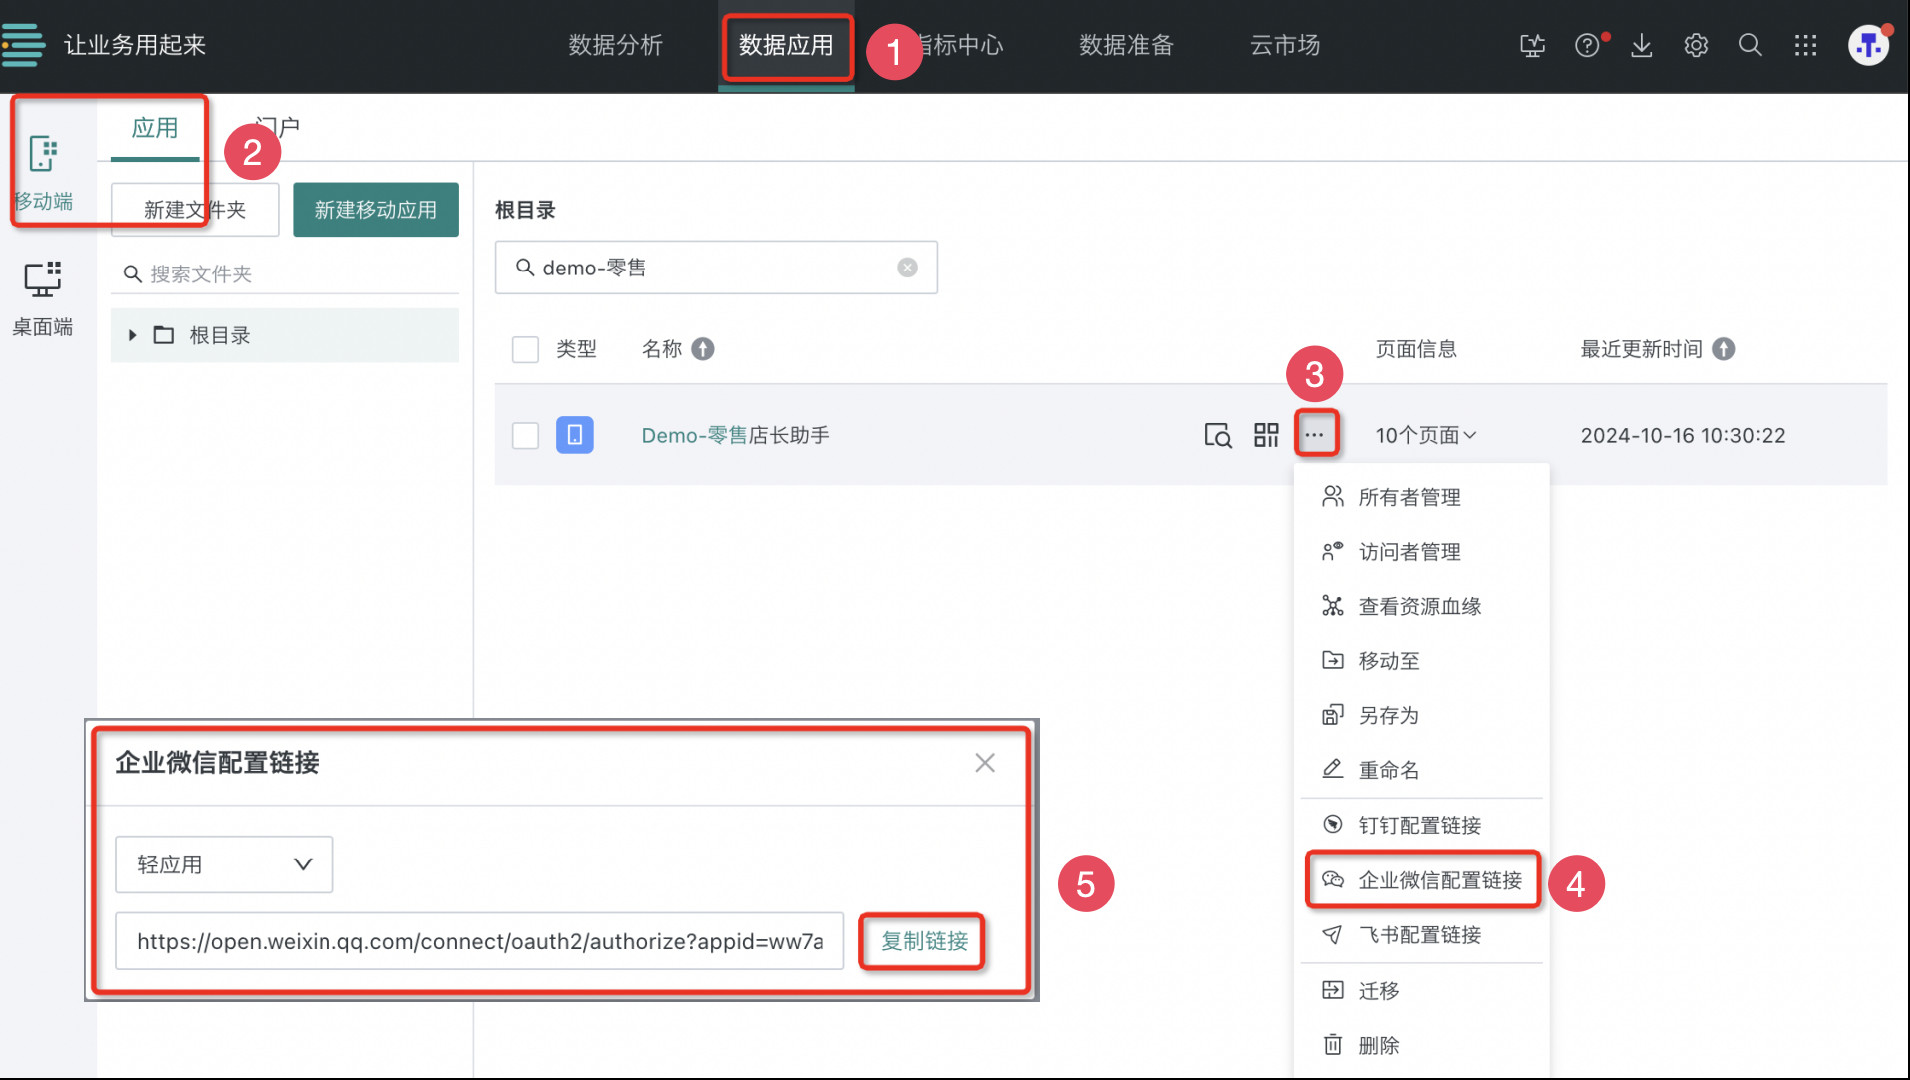1910x1080 pixels.
Task: Clear the demo-零售 search field
Action: click(907, 267)
